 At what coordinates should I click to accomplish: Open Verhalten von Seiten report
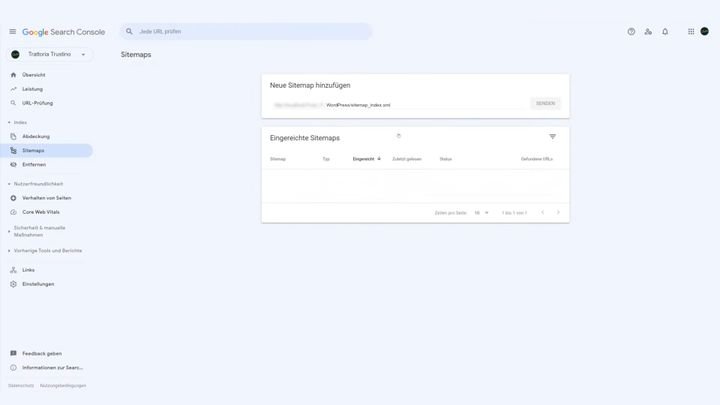[x=47, y=198]
